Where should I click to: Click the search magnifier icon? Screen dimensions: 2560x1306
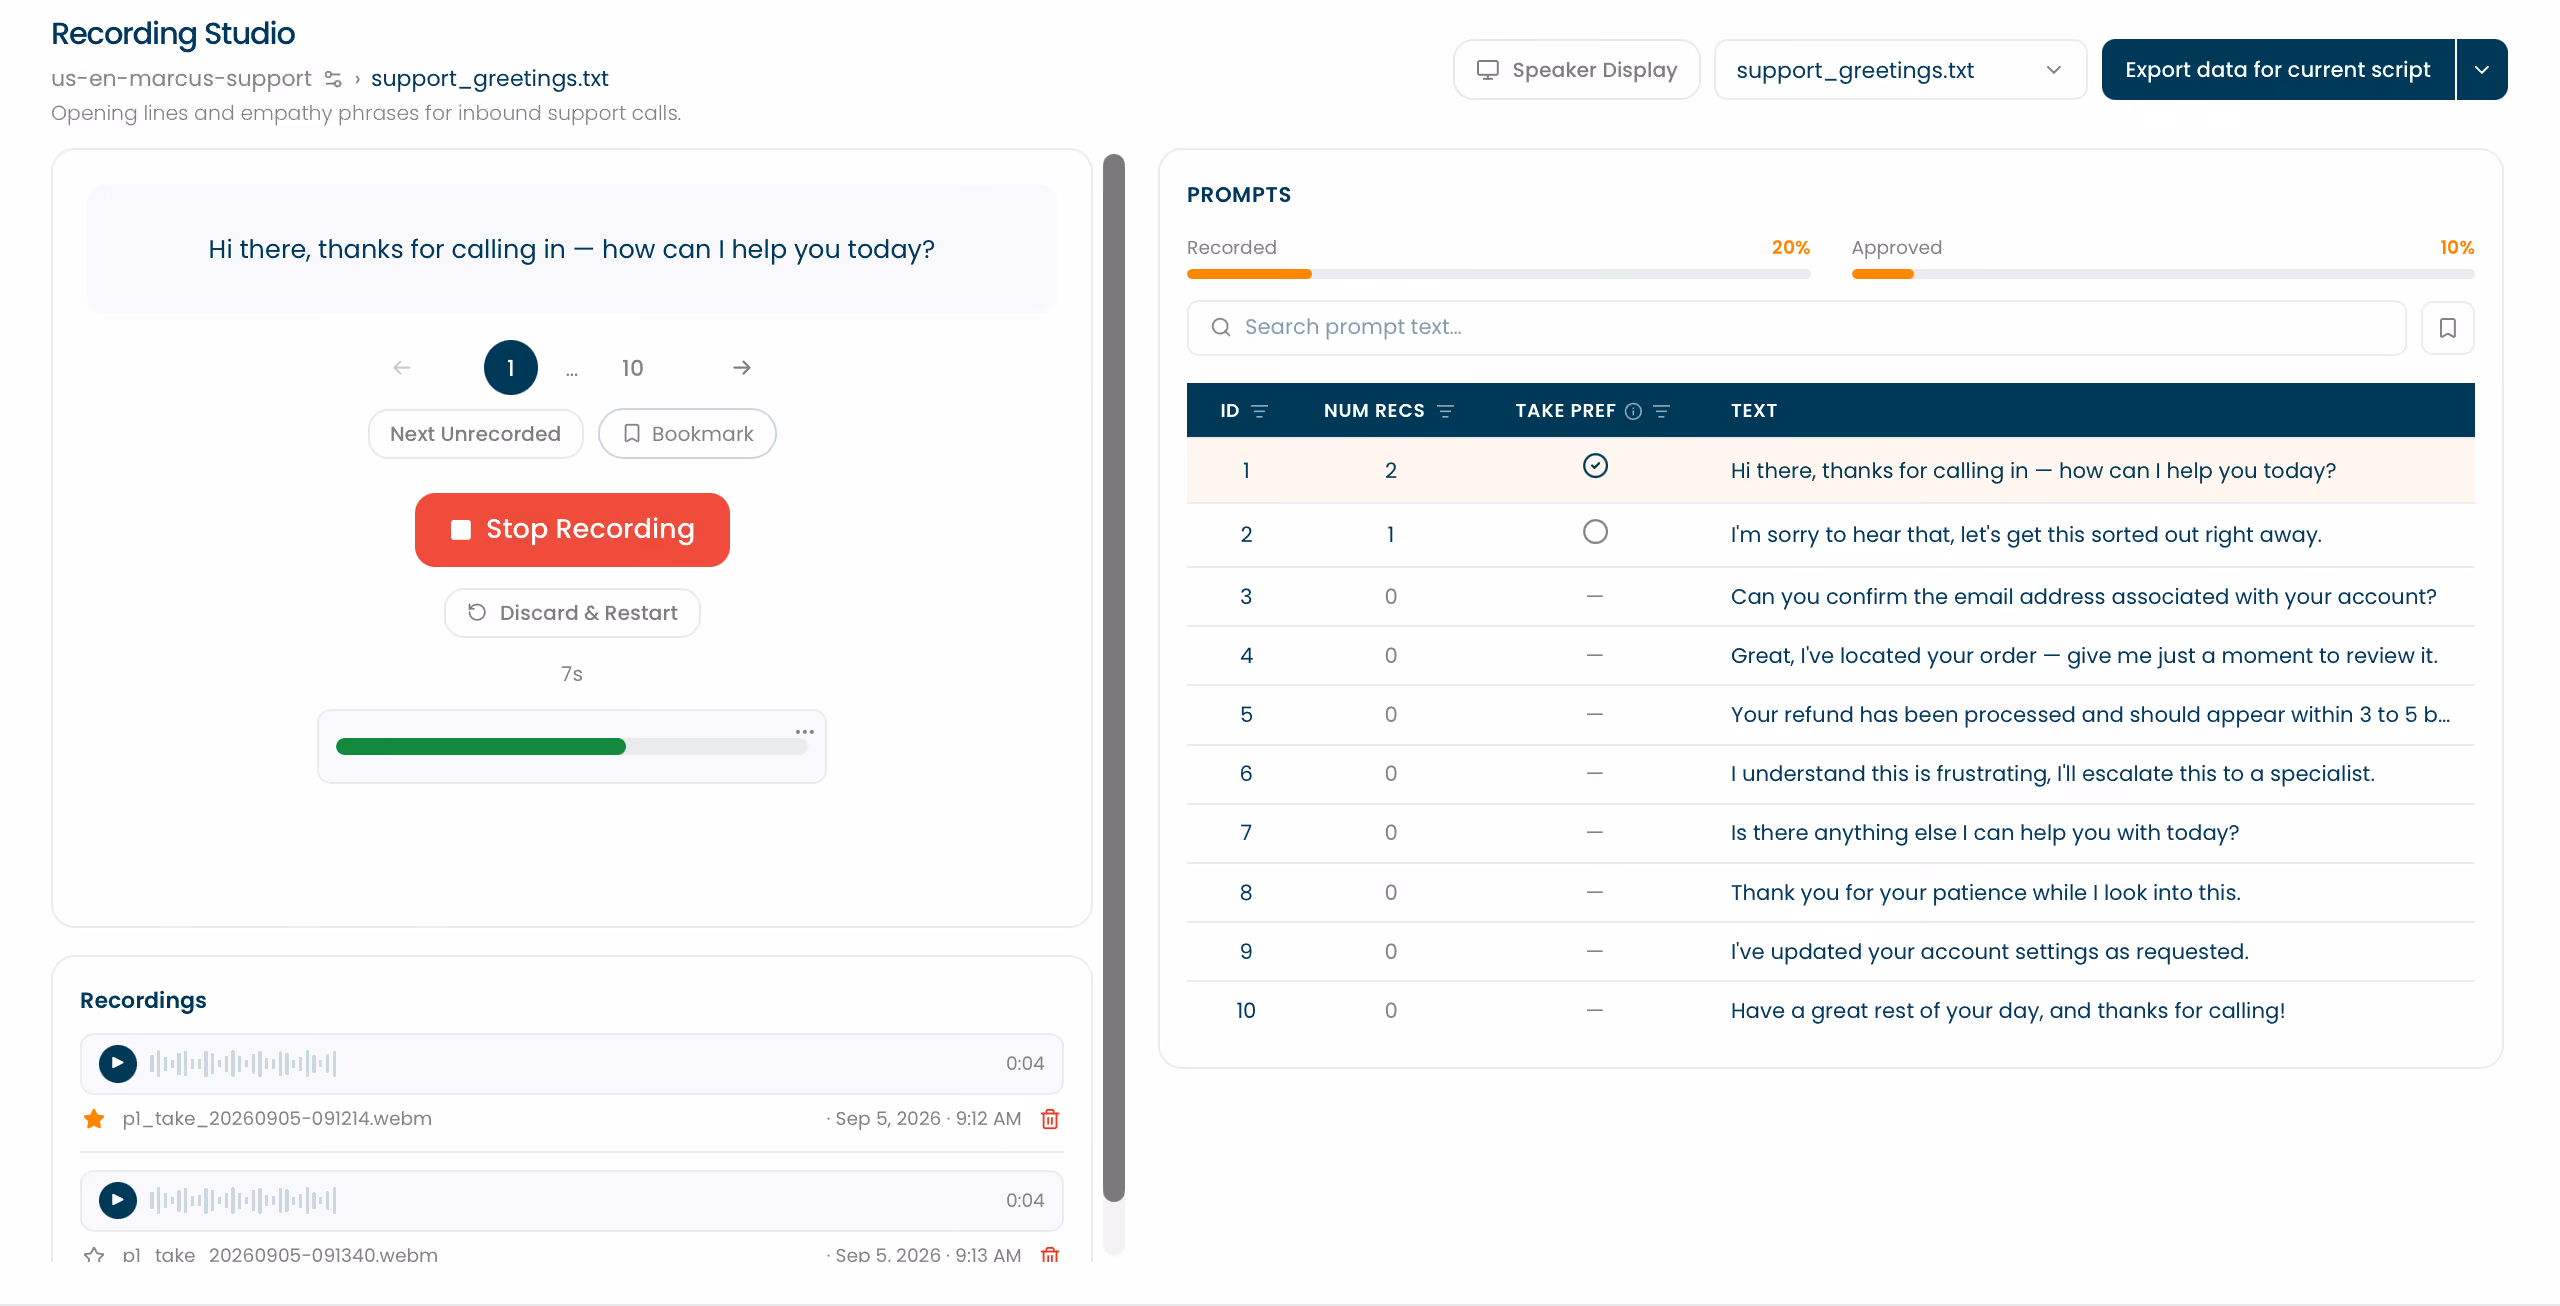[1221, 328]
